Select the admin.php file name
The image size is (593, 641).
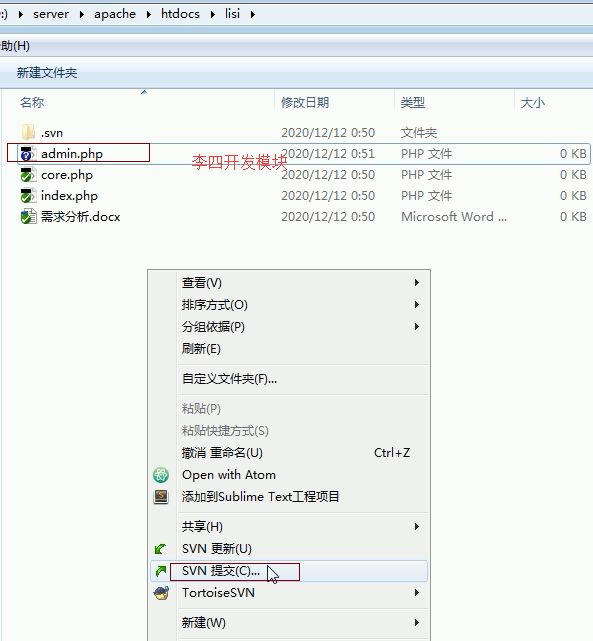(x=72, y=154)
